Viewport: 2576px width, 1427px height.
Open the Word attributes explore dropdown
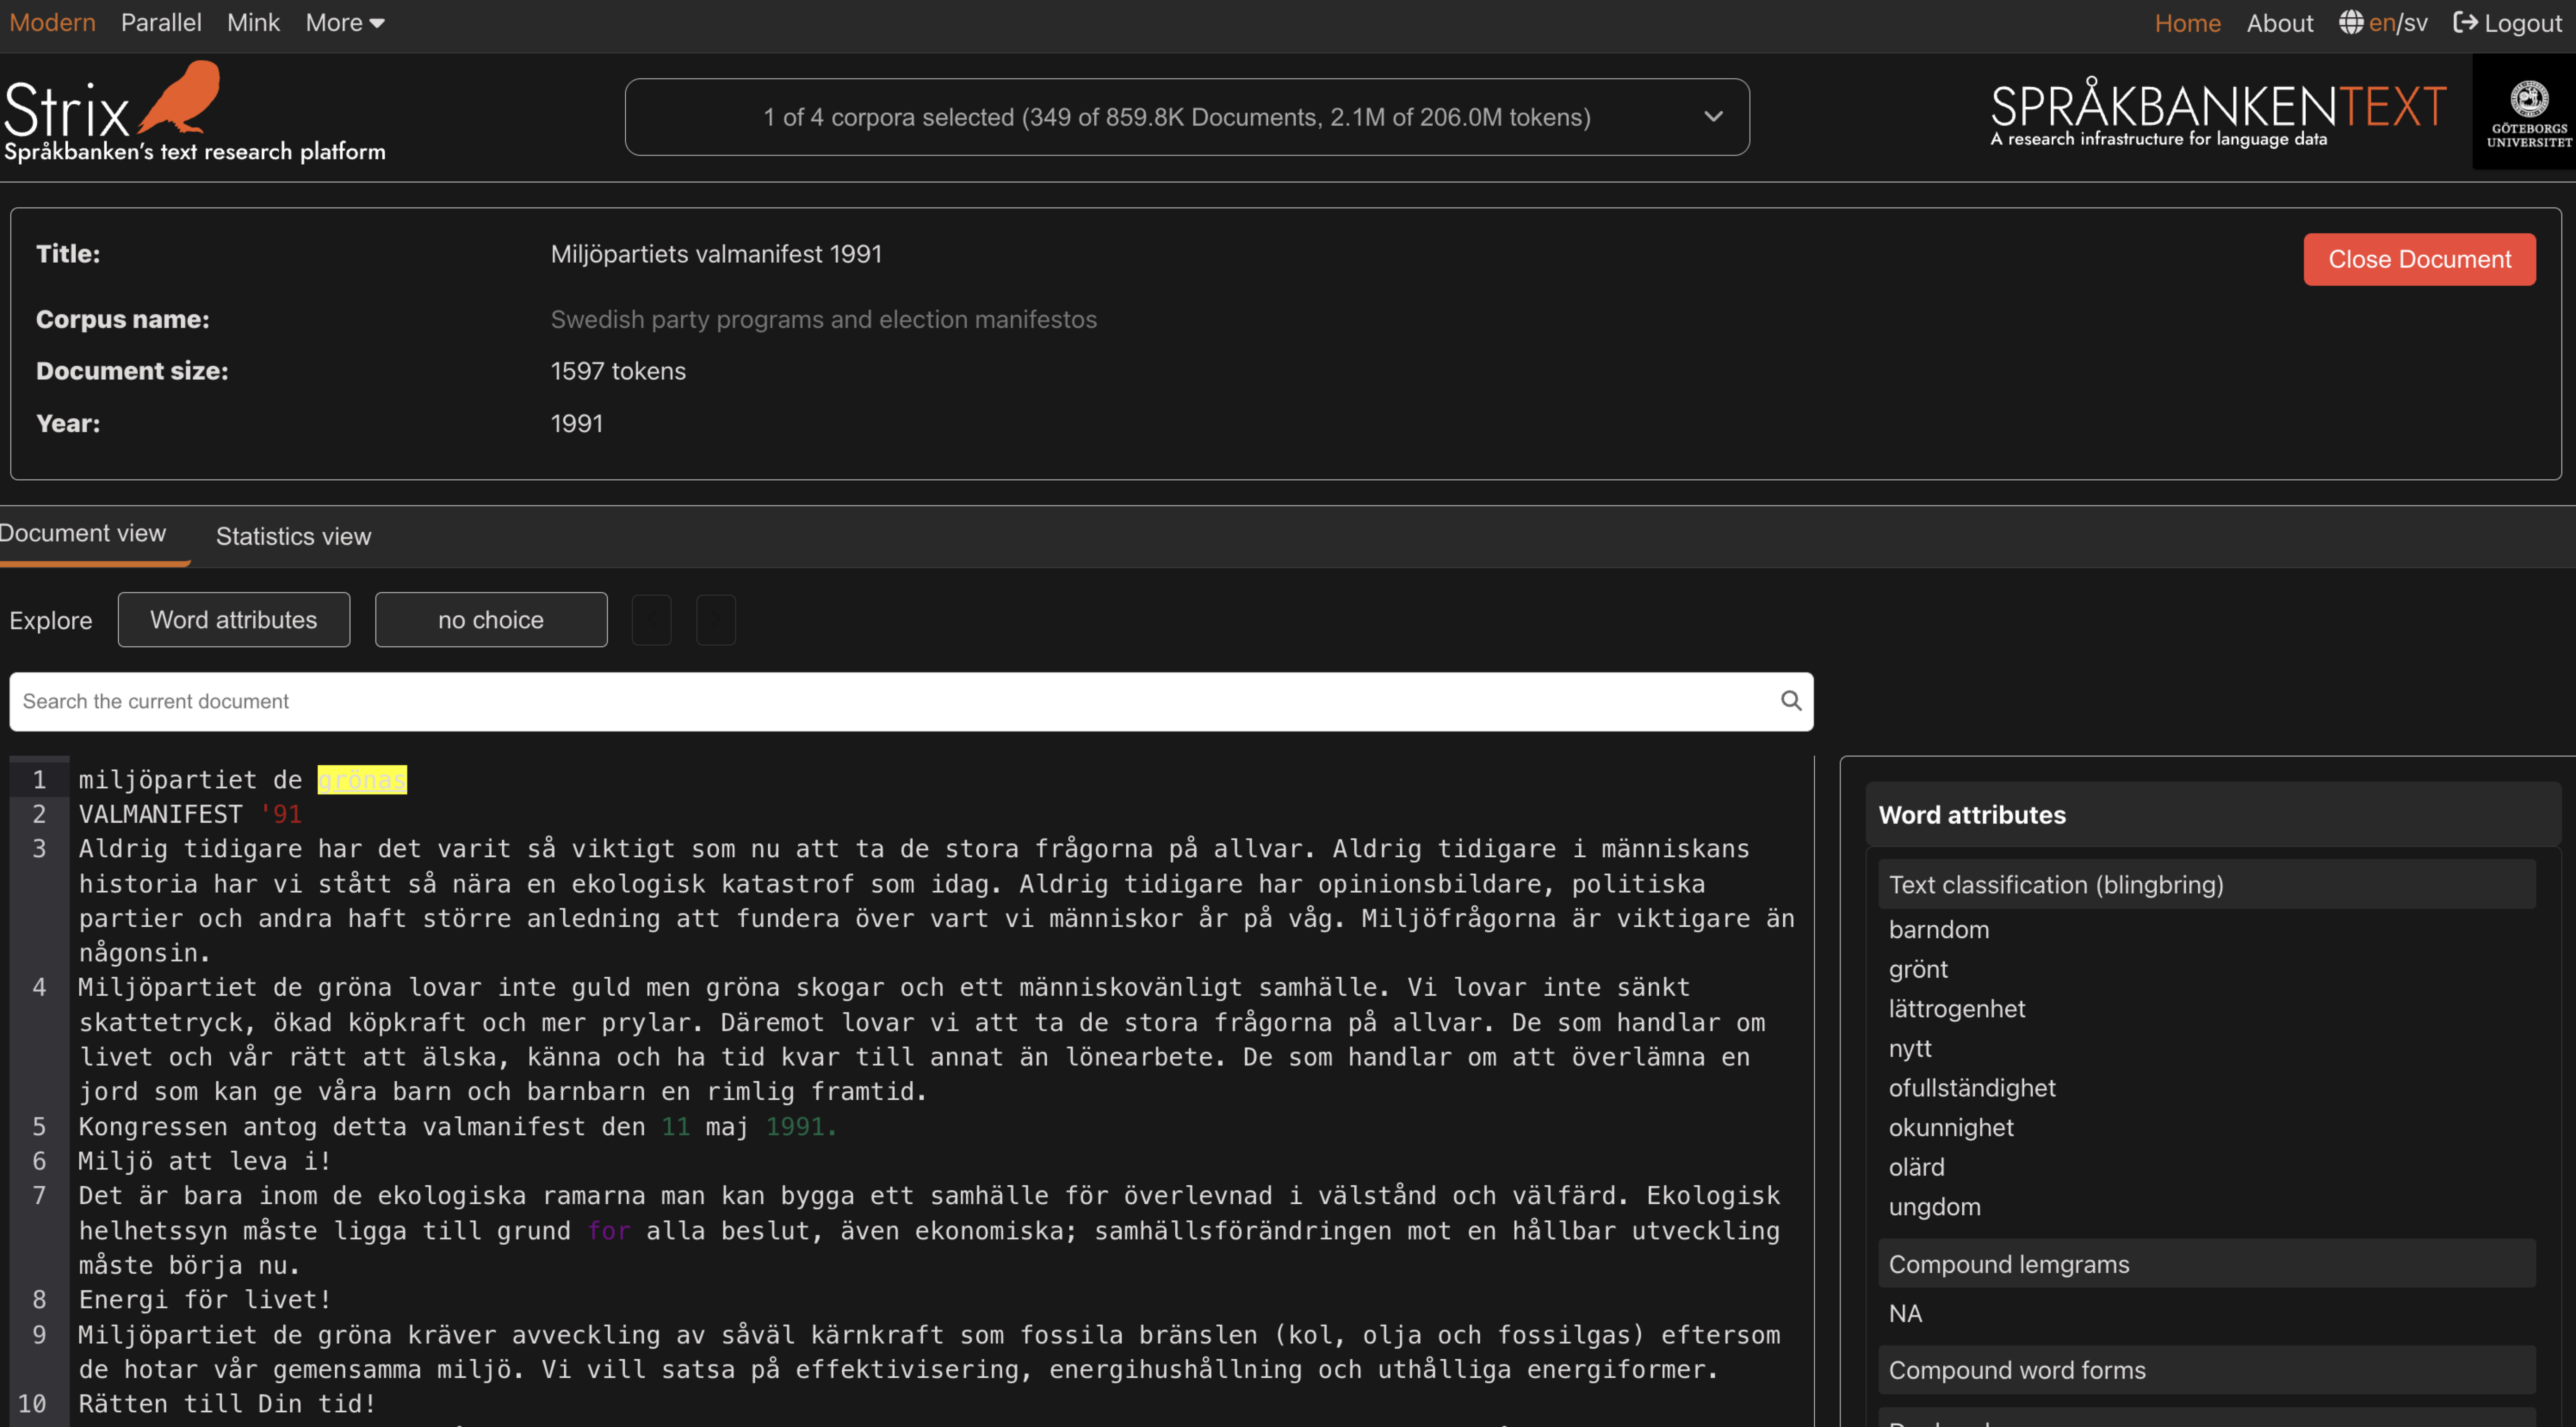234,620
